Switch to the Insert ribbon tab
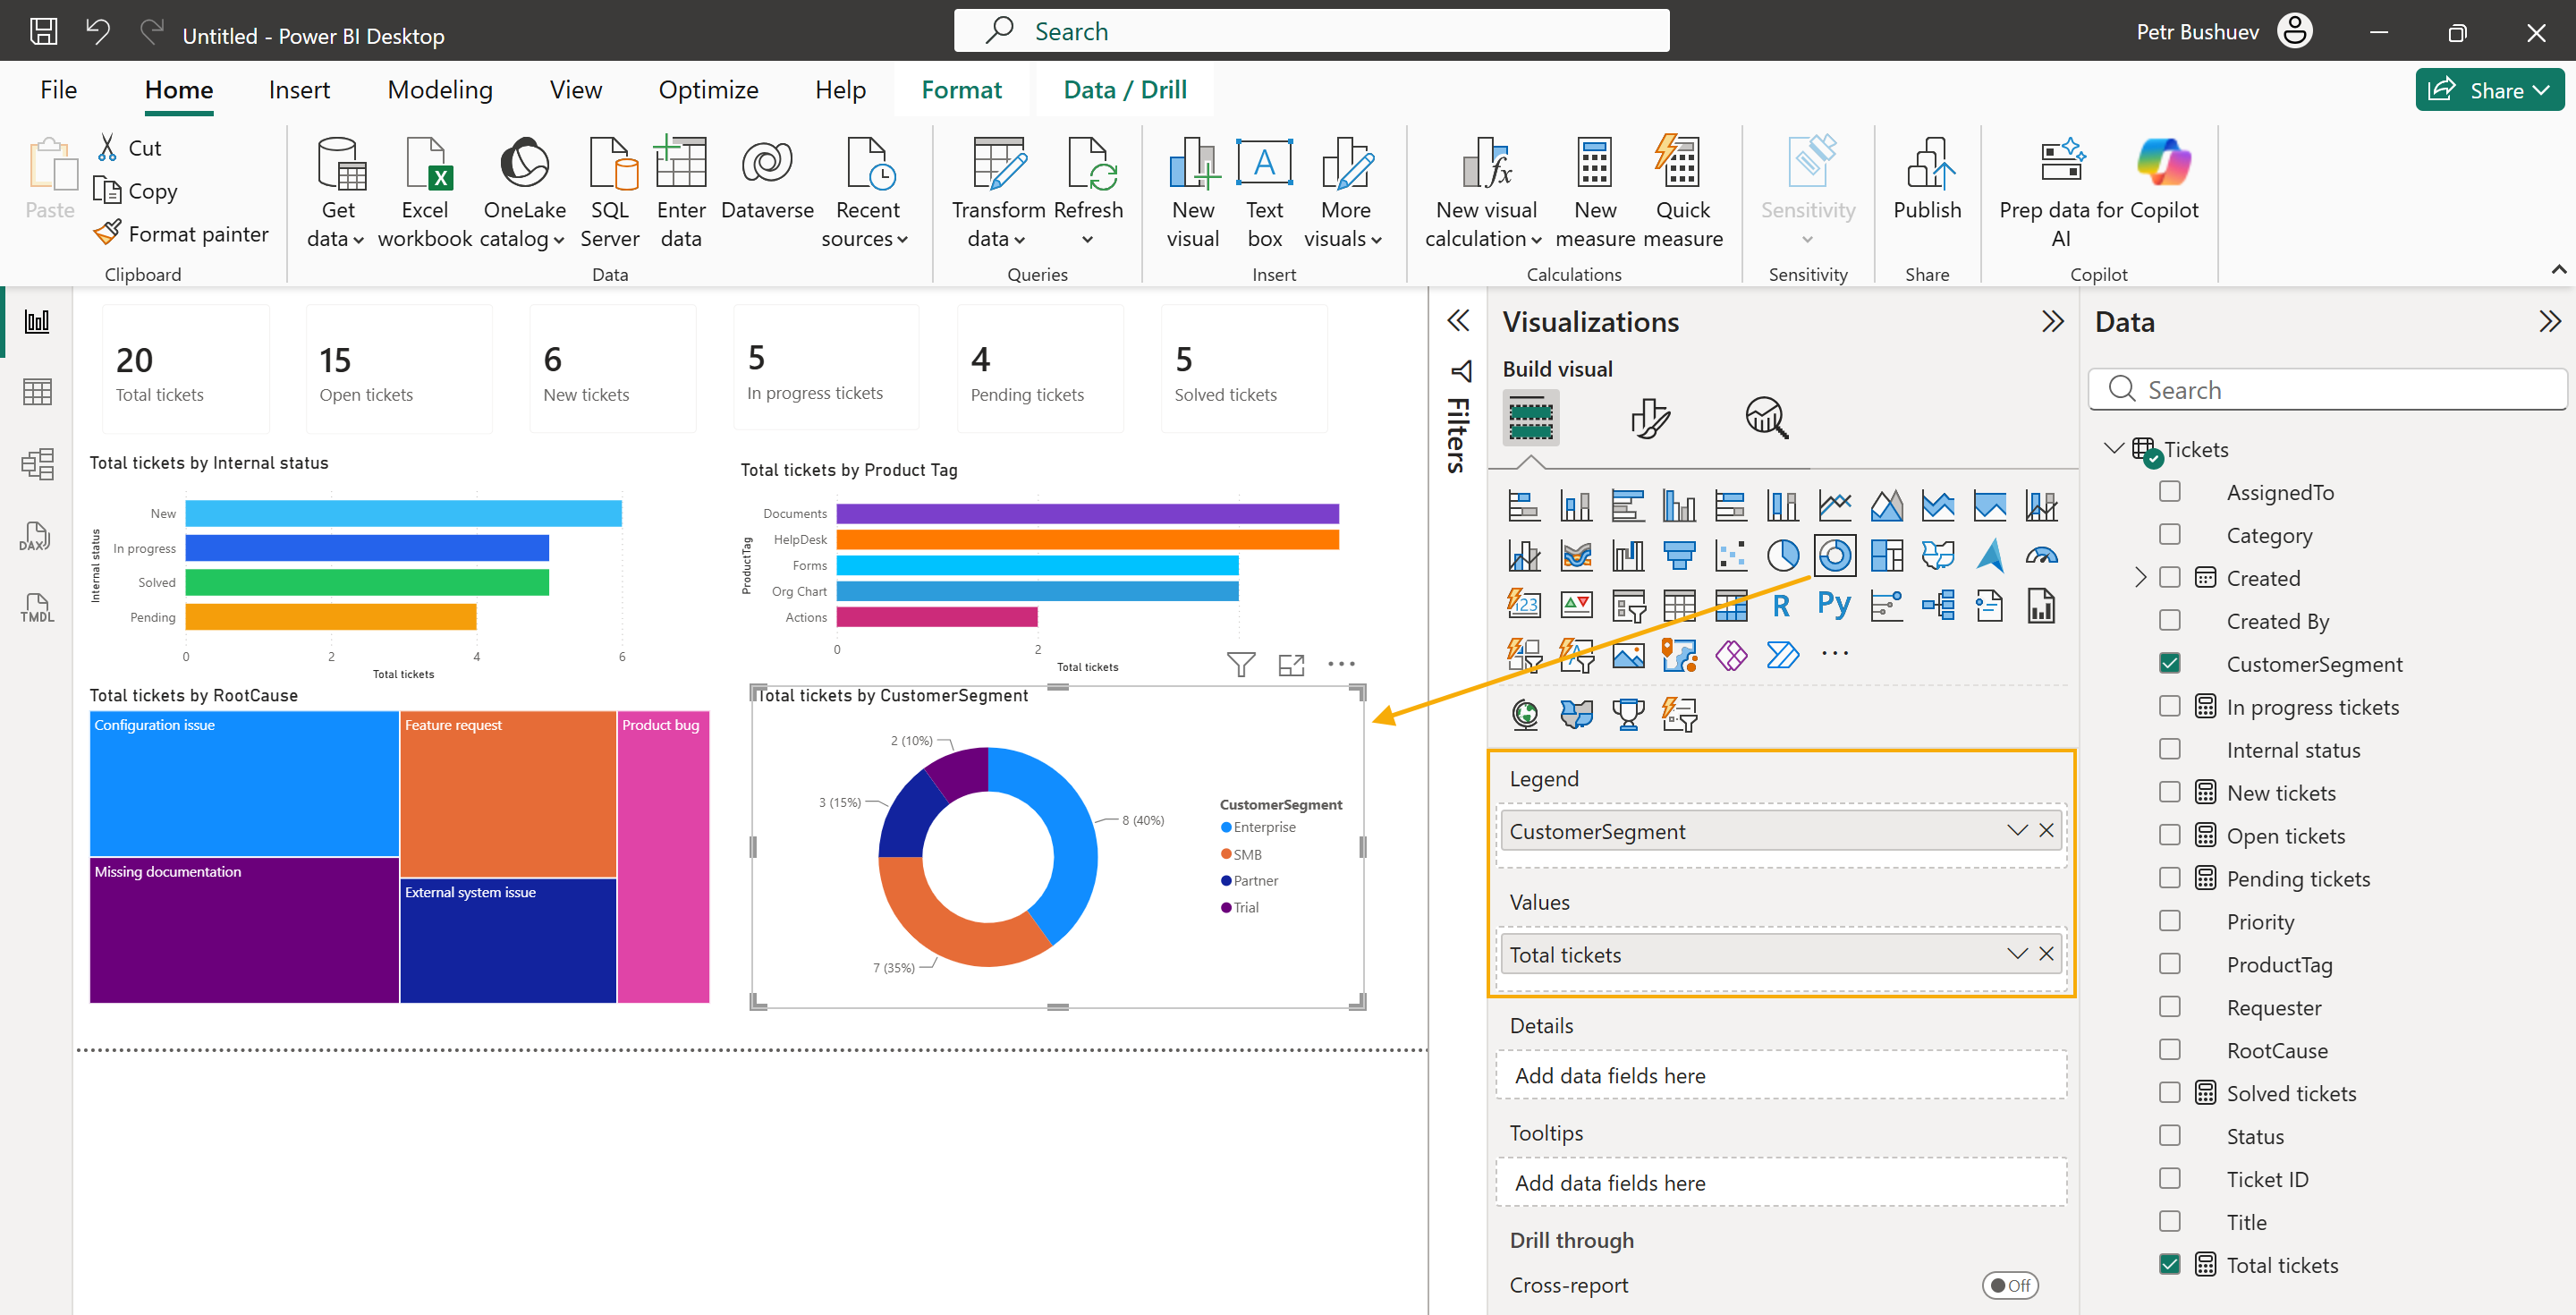This screenshot has width=2576, height=1315. (x=299, y=90)
